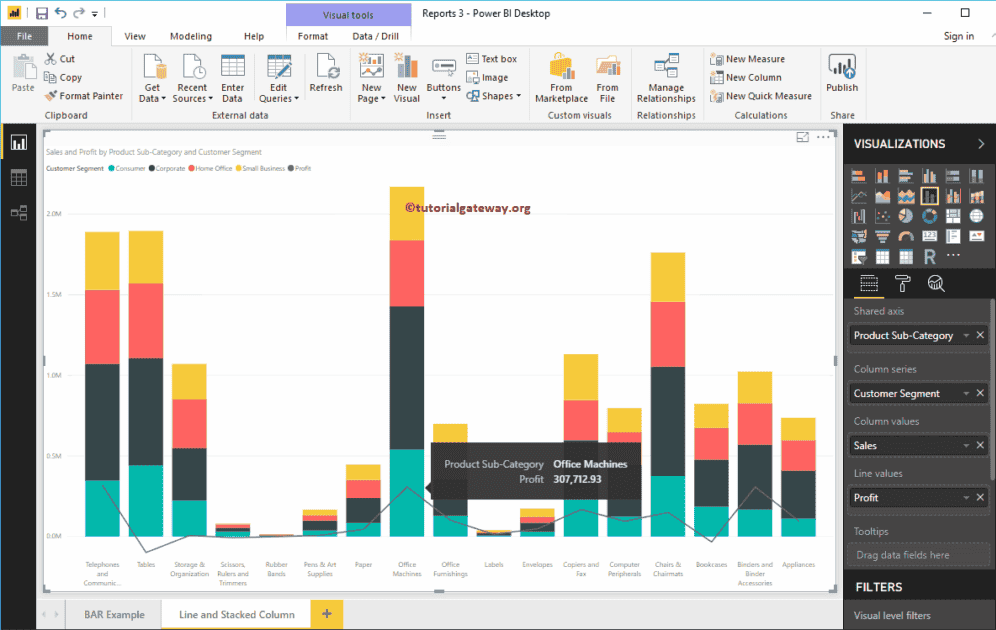This screenshot has width=996, height=630.
Task: Choose the R script visual icon
Action: click(x=930, y=256)
